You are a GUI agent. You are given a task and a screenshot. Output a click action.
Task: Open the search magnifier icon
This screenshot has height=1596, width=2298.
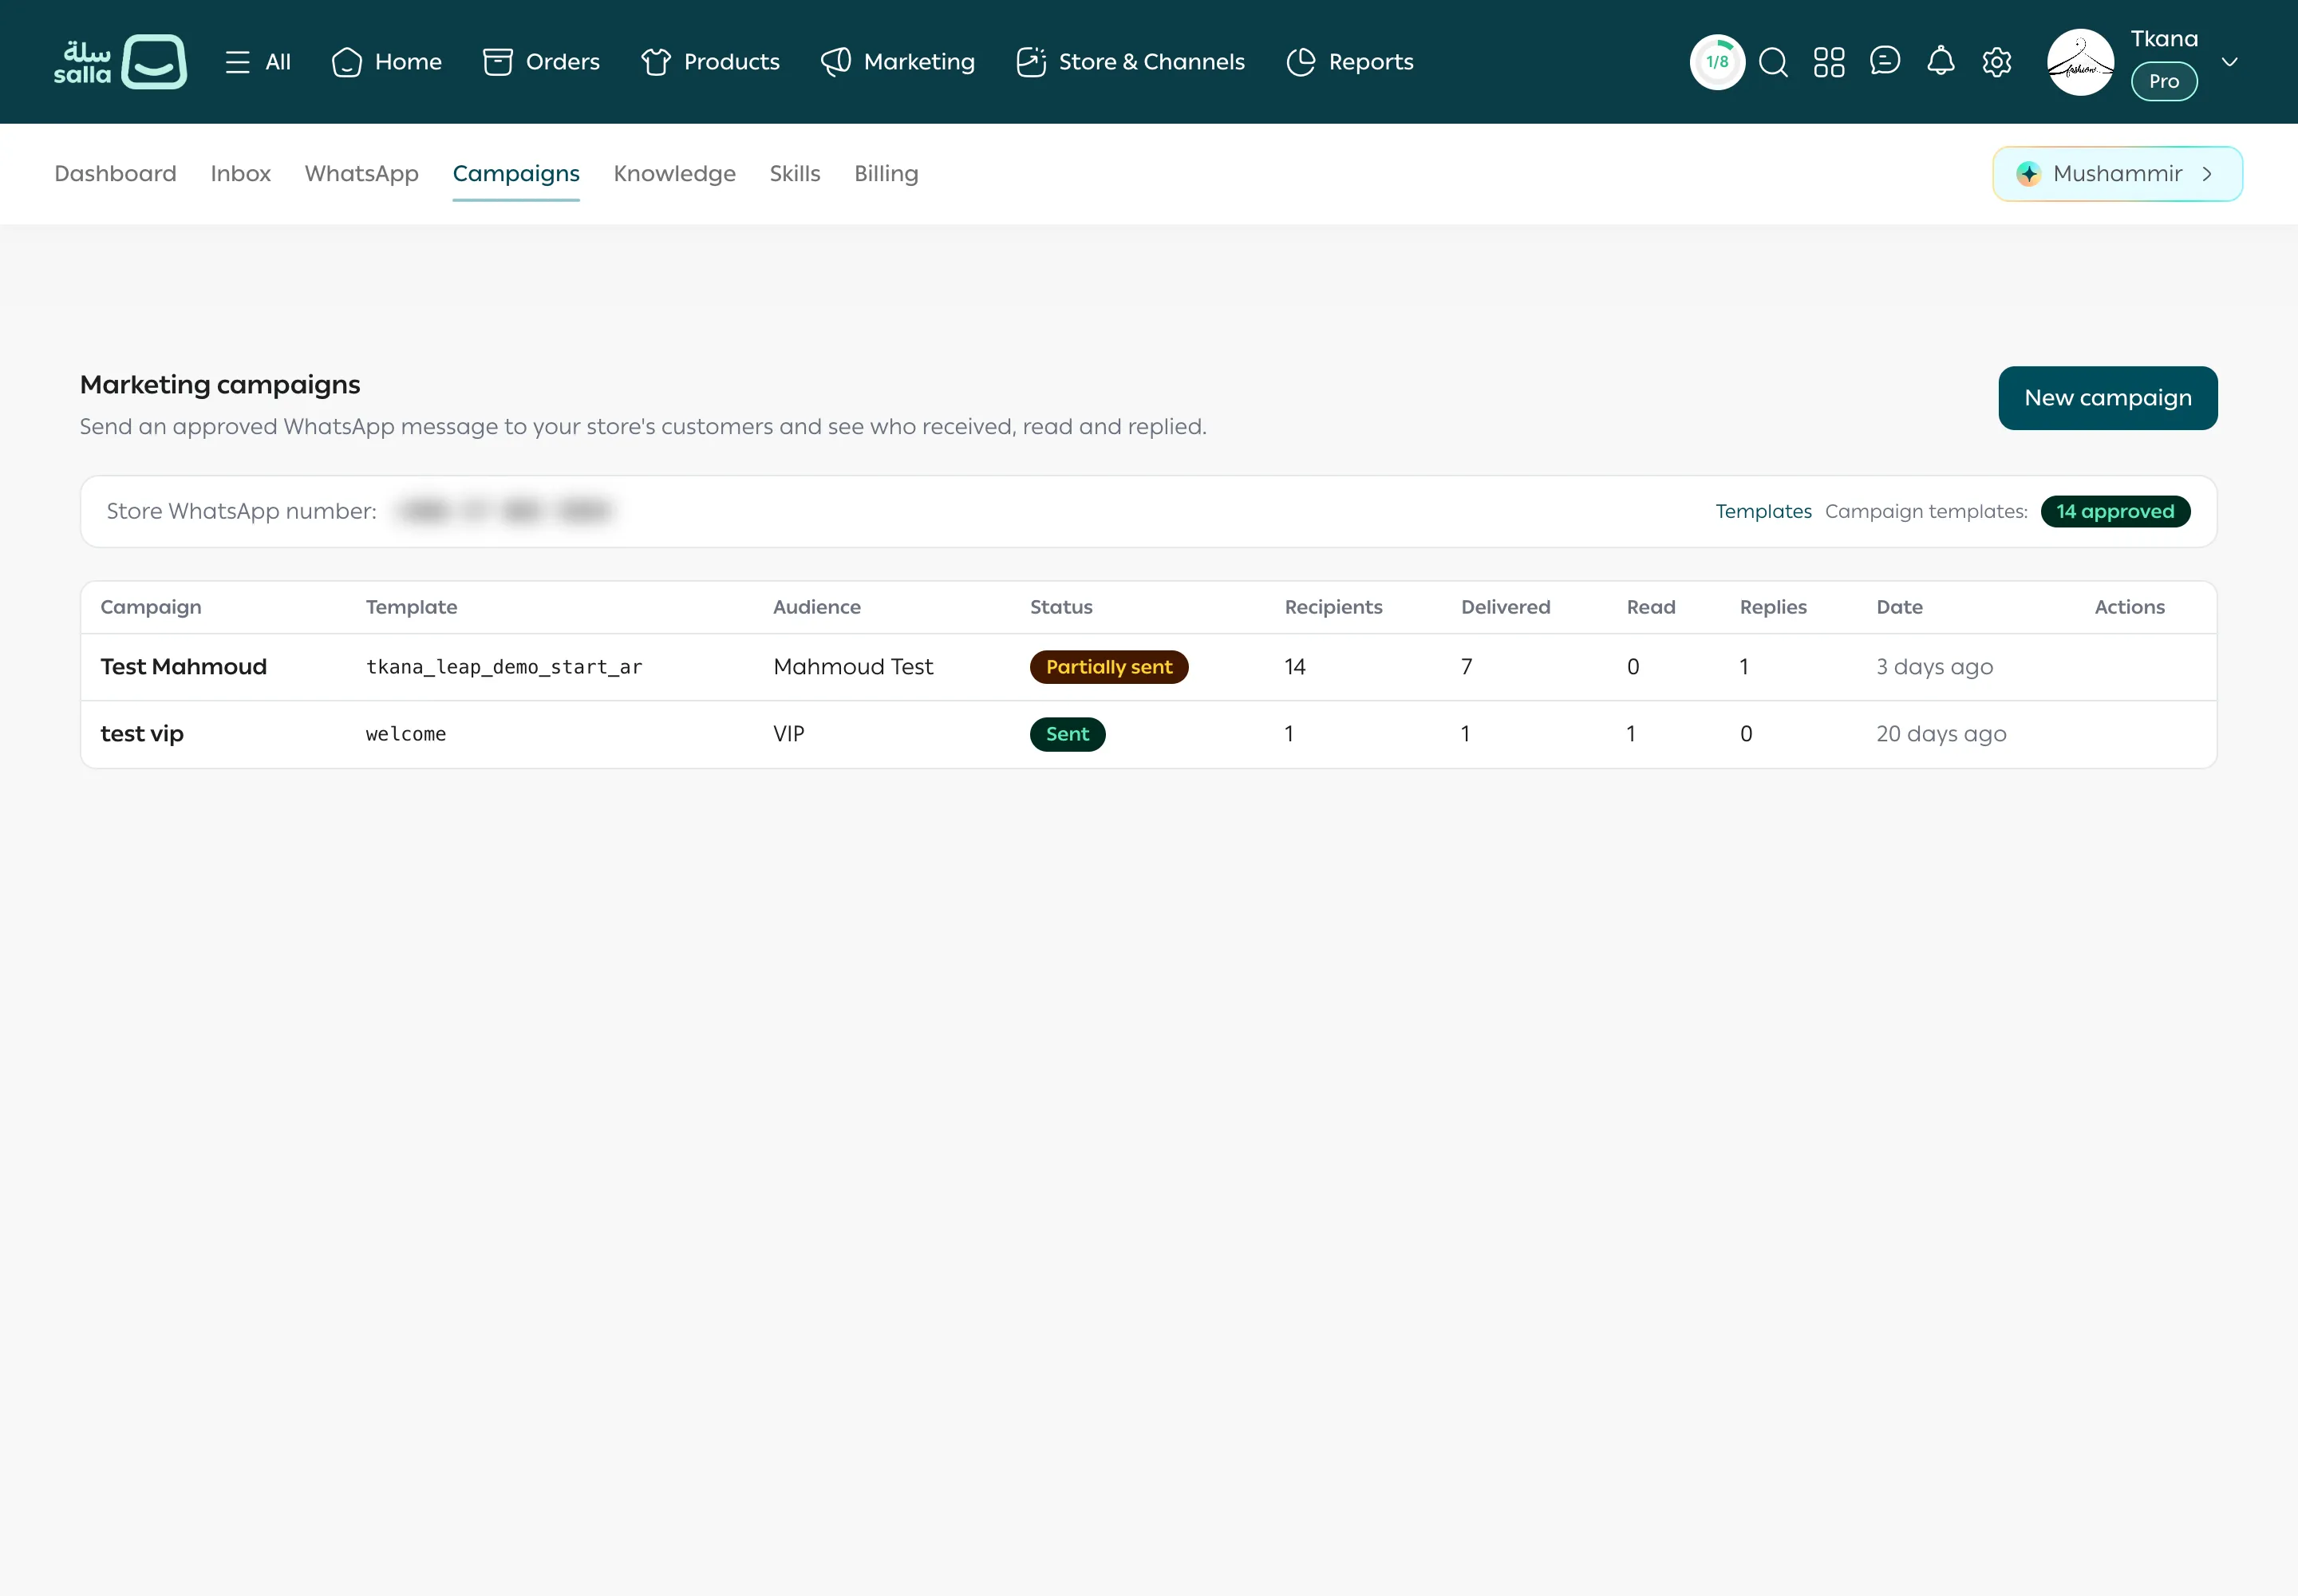point(1773,62)
